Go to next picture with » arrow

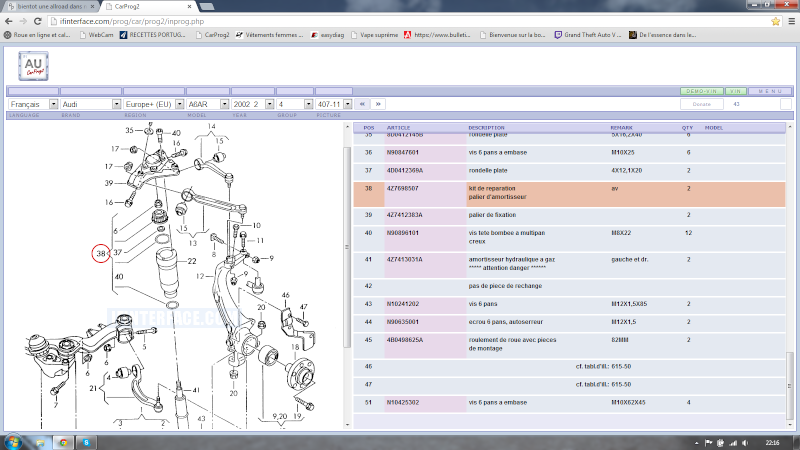378,103
